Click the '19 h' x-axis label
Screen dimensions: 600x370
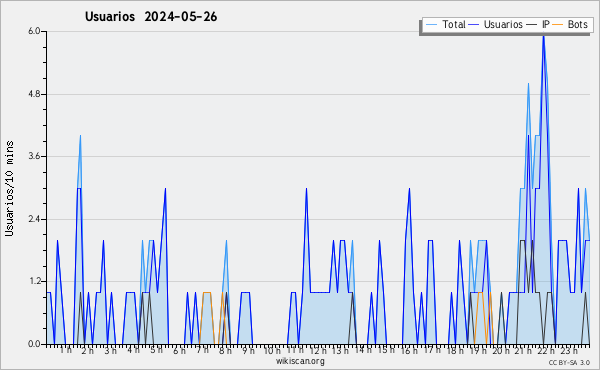point(478,350)
